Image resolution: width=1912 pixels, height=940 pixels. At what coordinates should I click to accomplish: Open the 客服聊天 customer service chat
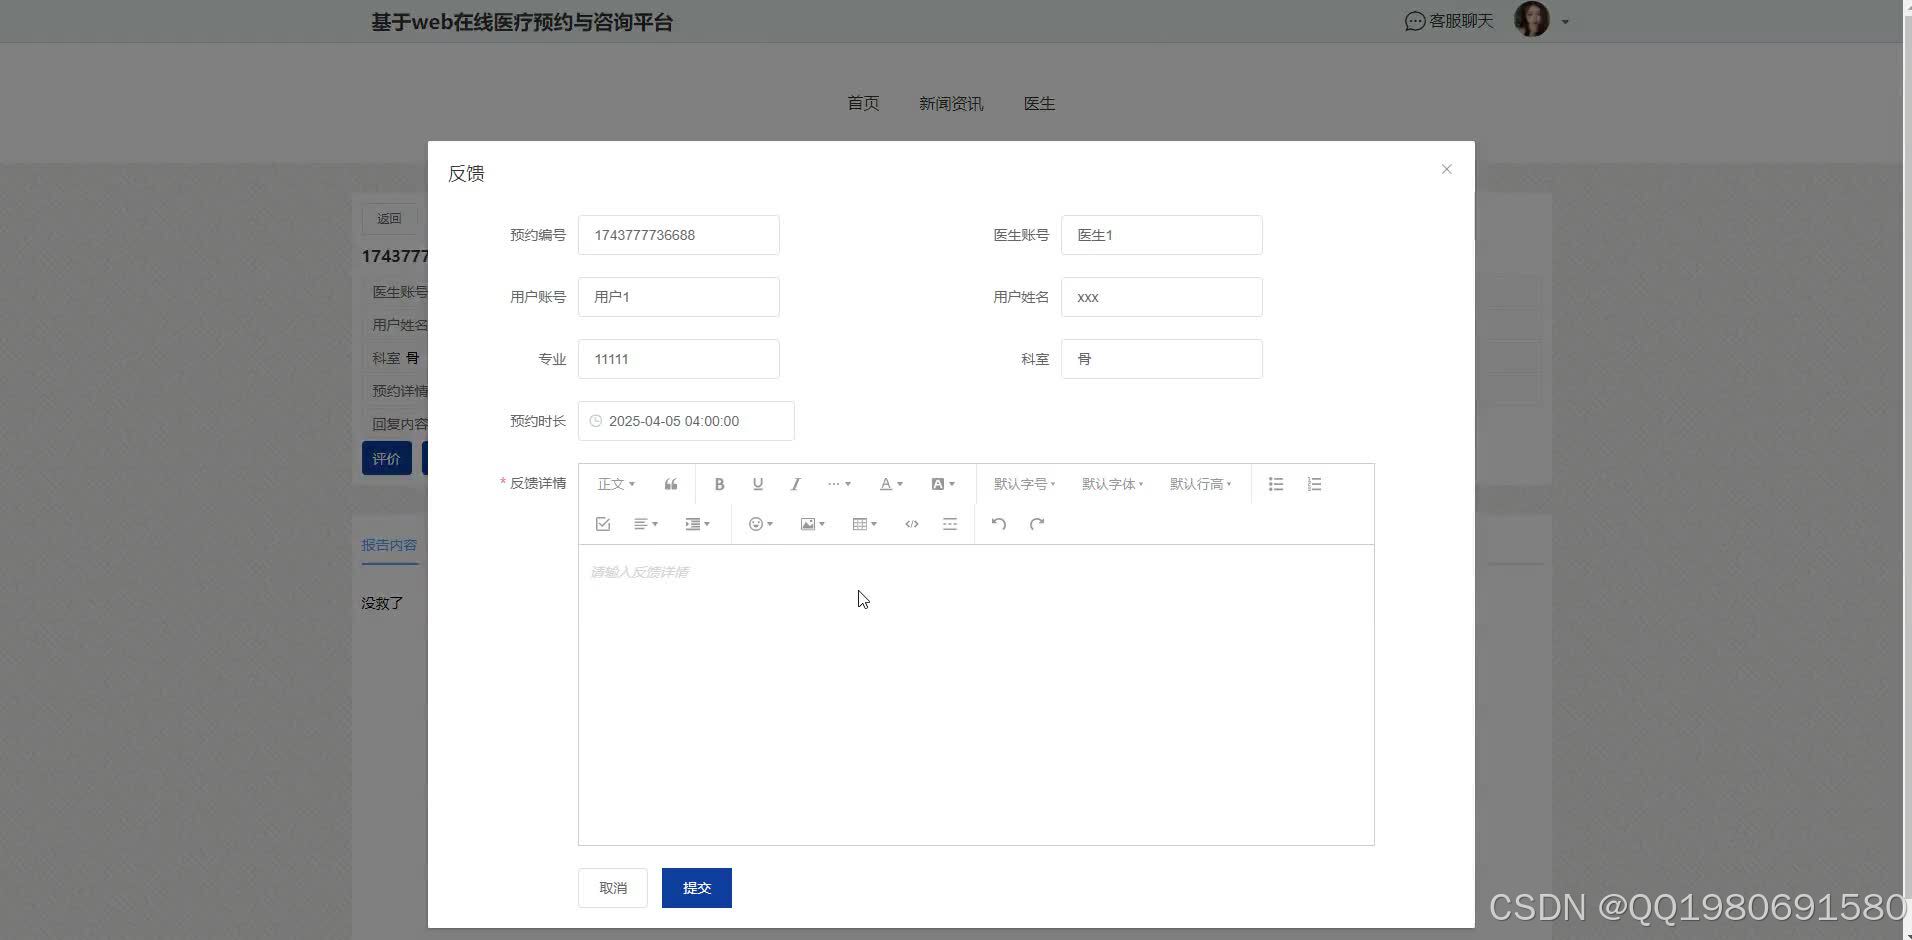[x=1447, y=20]
